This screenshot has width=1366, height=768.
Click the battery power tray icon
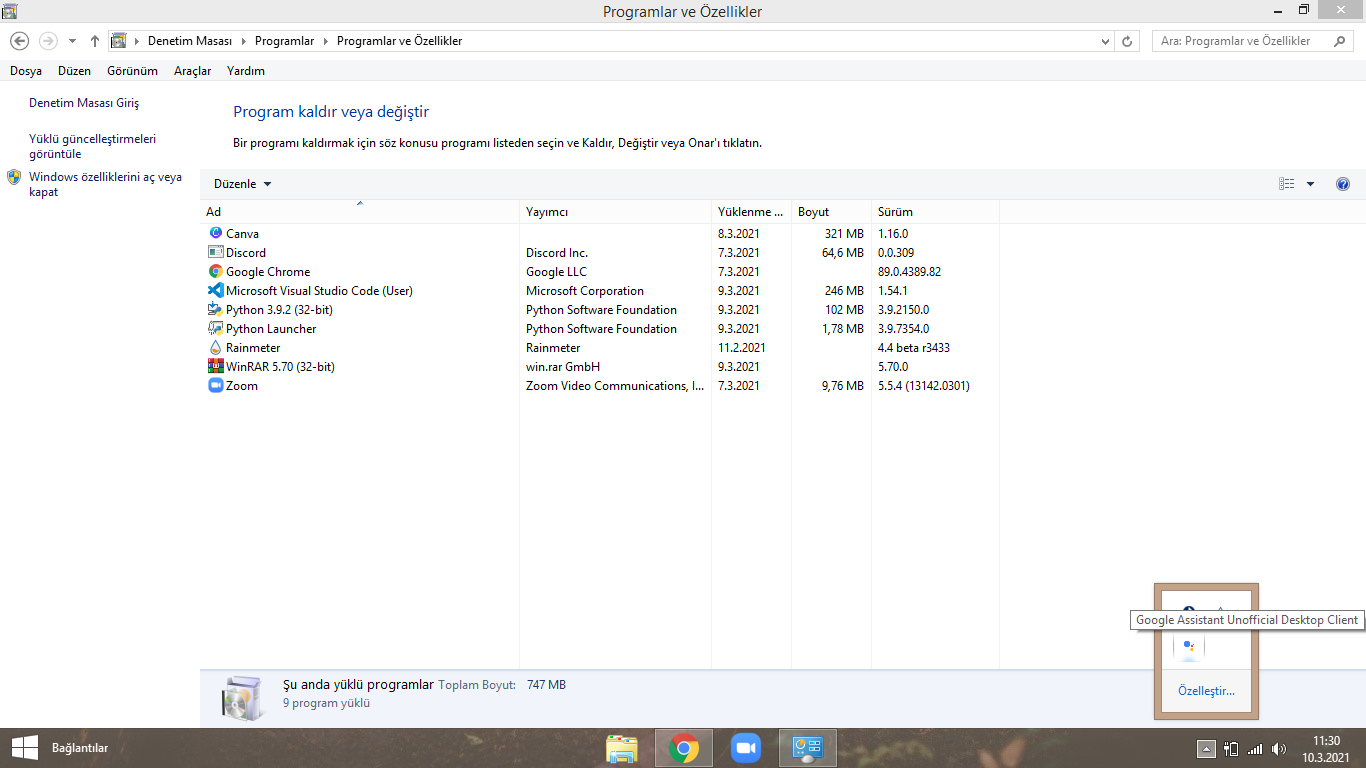pyautogui.click(x=1231, y=748)
